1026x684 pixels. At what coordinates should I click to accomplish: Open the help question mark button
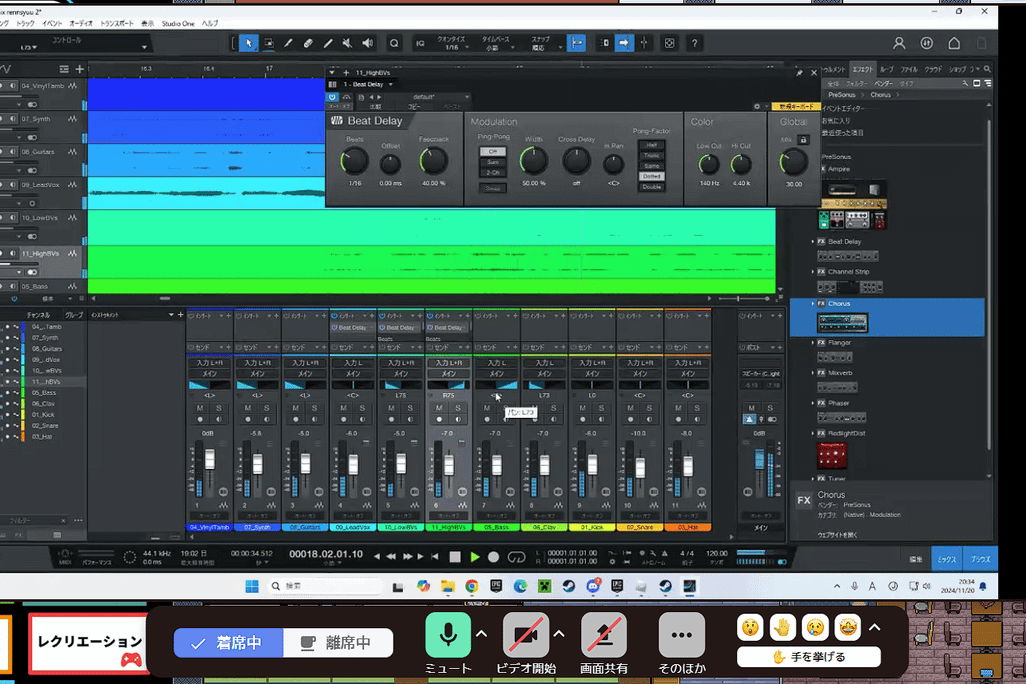click(694, 43)
